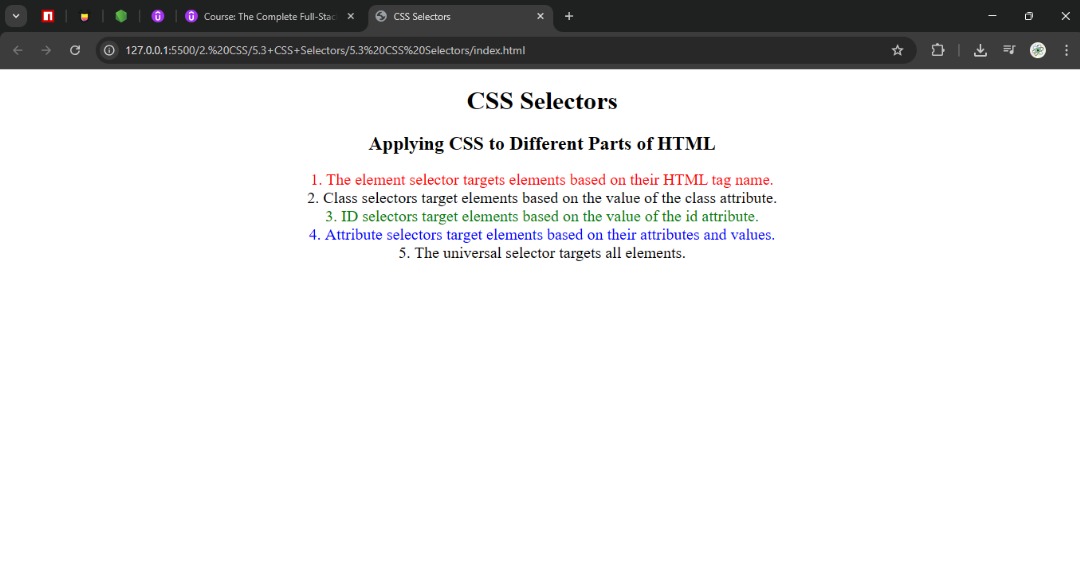This screenshot has height=573, width=1080.
Task: View site information icon in address bar
Action: click(109, 50)
